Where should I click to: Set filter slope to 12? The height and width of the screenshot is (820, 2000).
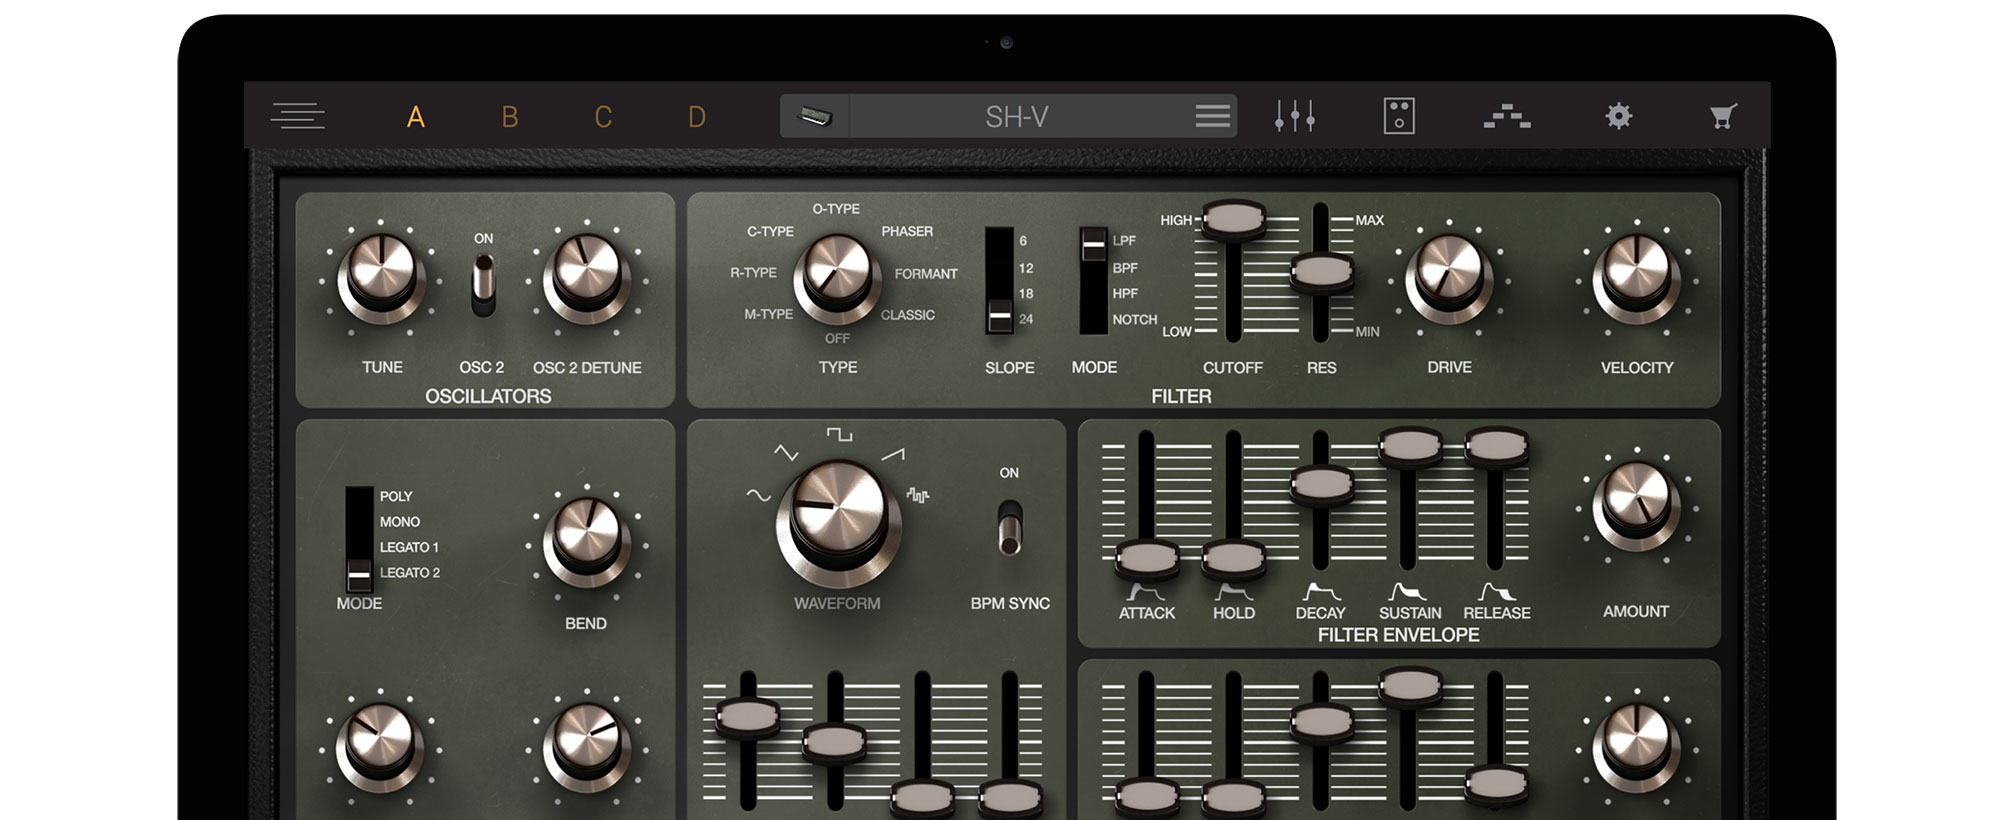pos(1026,268)
